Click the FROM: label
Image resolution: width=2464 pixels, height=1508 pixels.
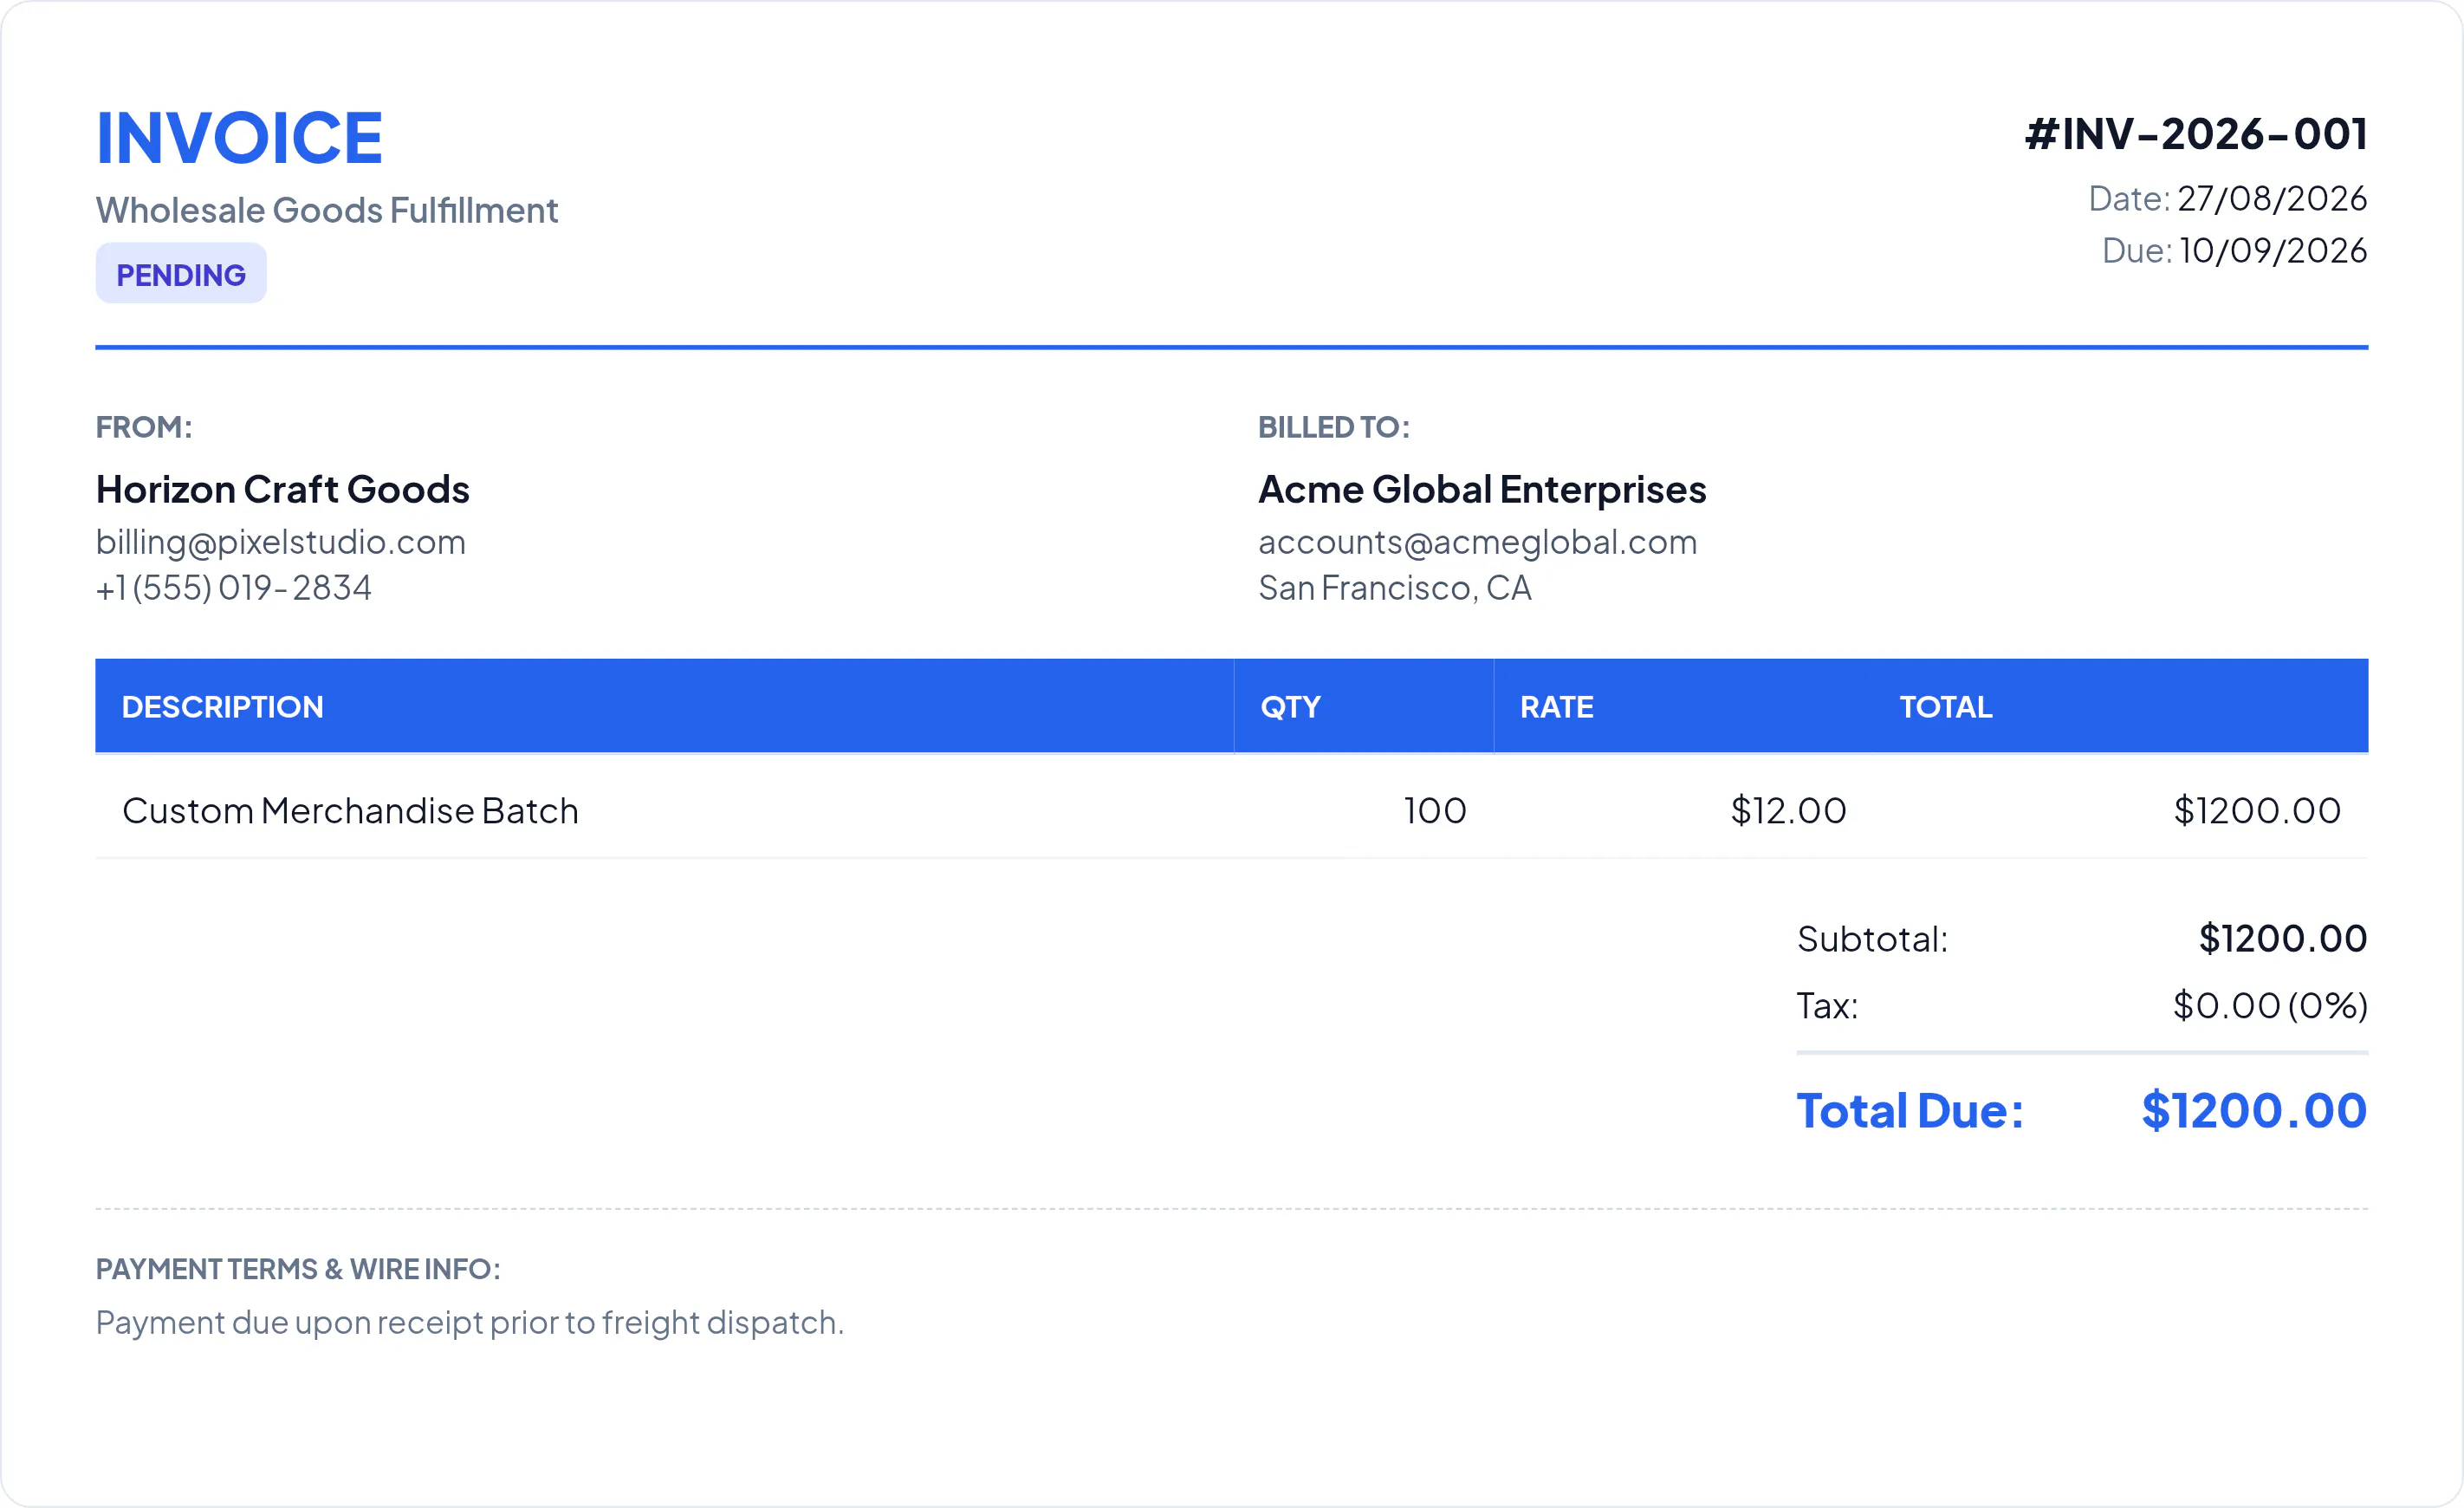(x=144, y=427)
